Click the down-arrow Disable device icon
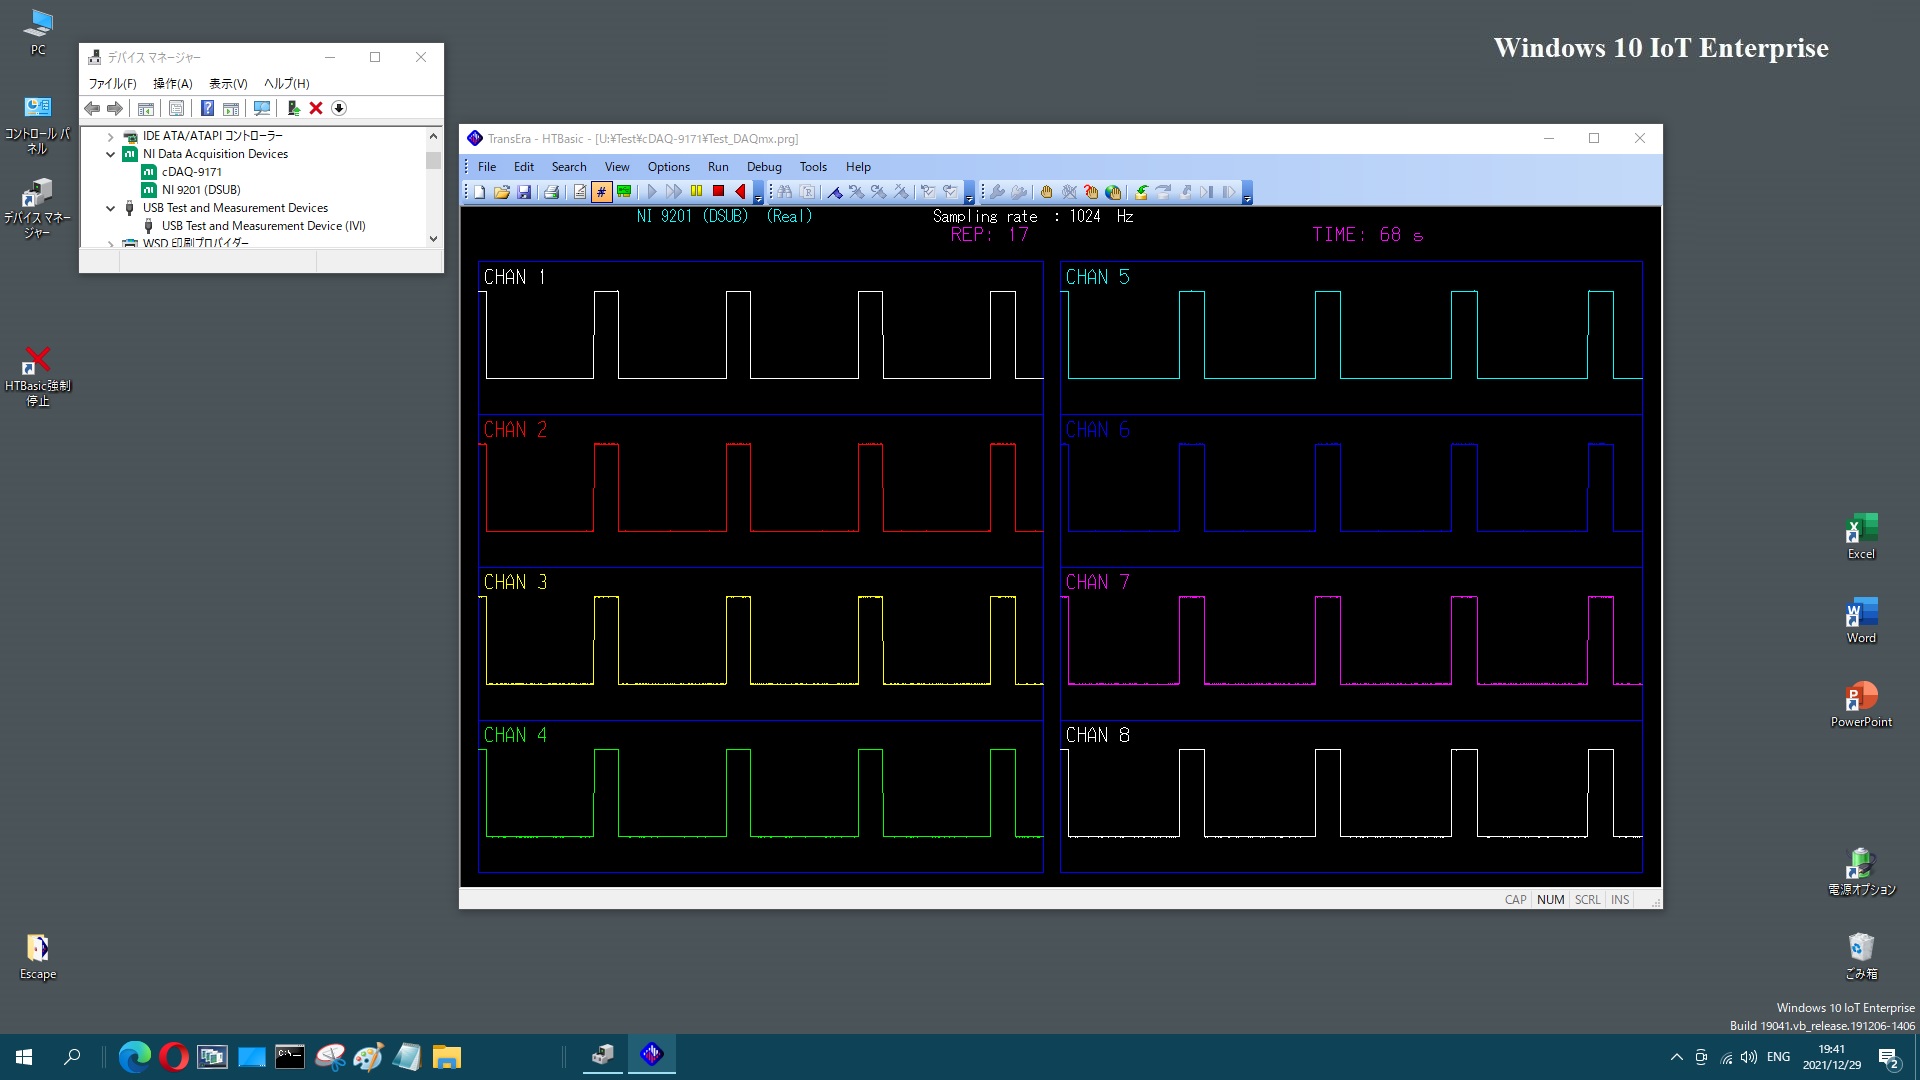 339,108
